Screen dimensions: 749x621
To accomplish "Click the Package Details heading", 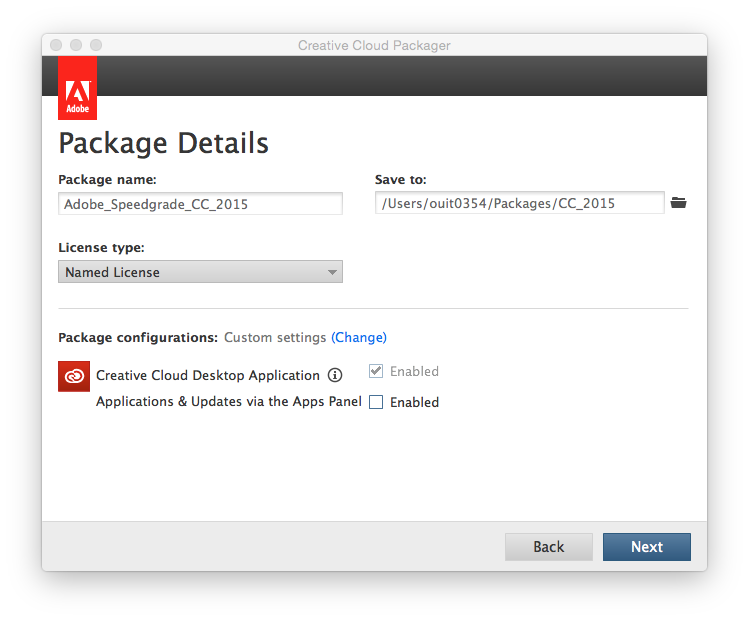I will click(163, 143).
